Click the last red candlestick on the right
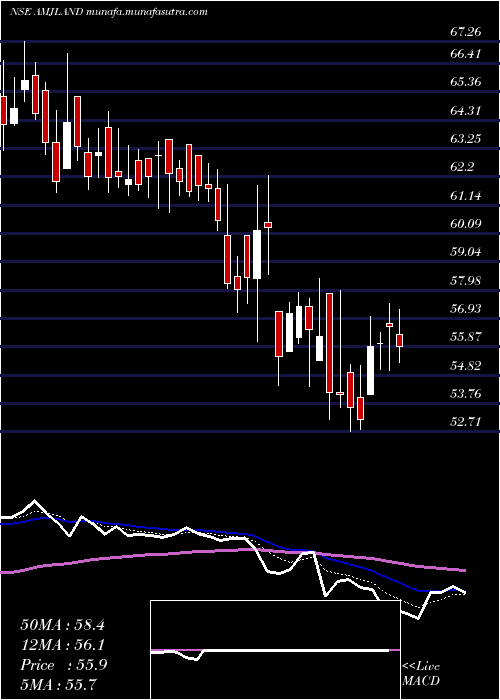The height and width of the screenshot is (700, 500). point(400,340)
